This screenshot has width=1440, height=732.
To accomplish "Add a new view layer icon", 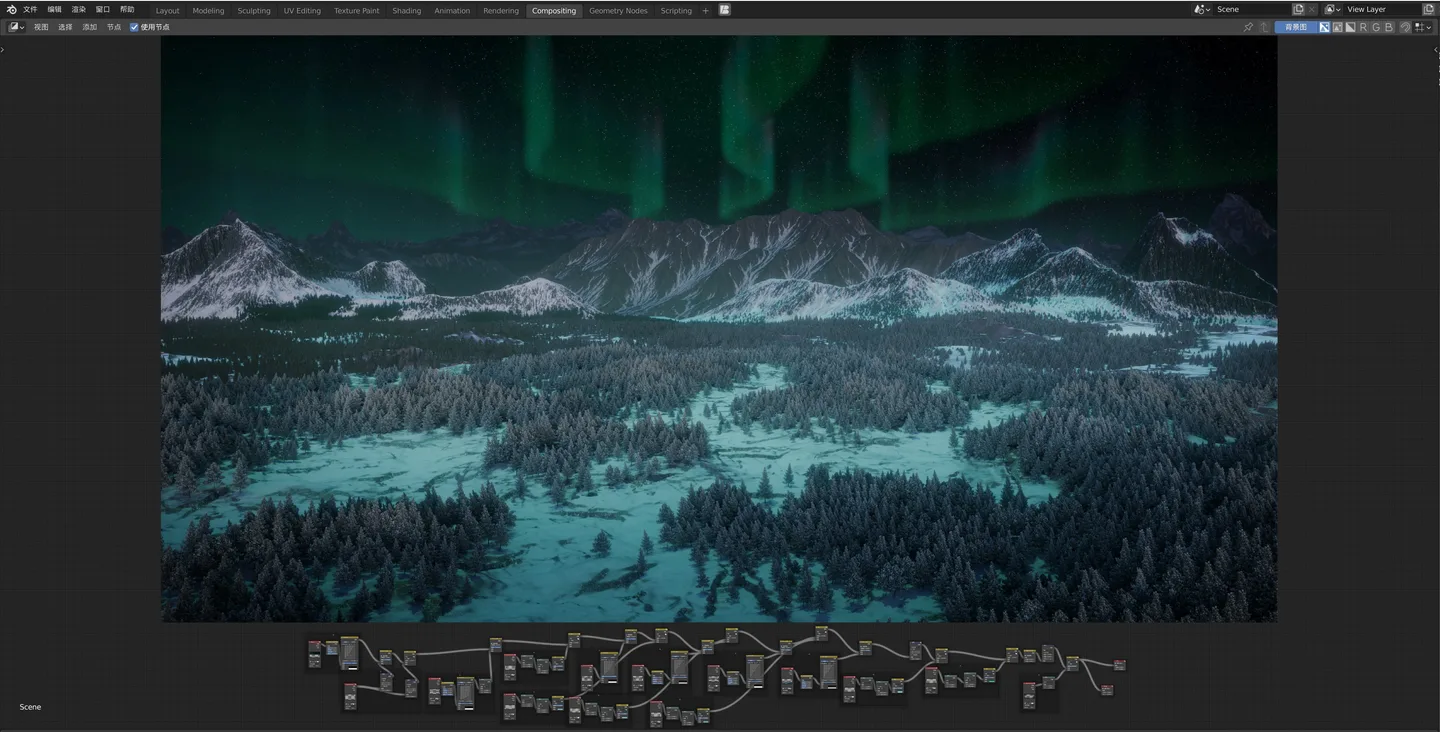I will (1428, 9).
